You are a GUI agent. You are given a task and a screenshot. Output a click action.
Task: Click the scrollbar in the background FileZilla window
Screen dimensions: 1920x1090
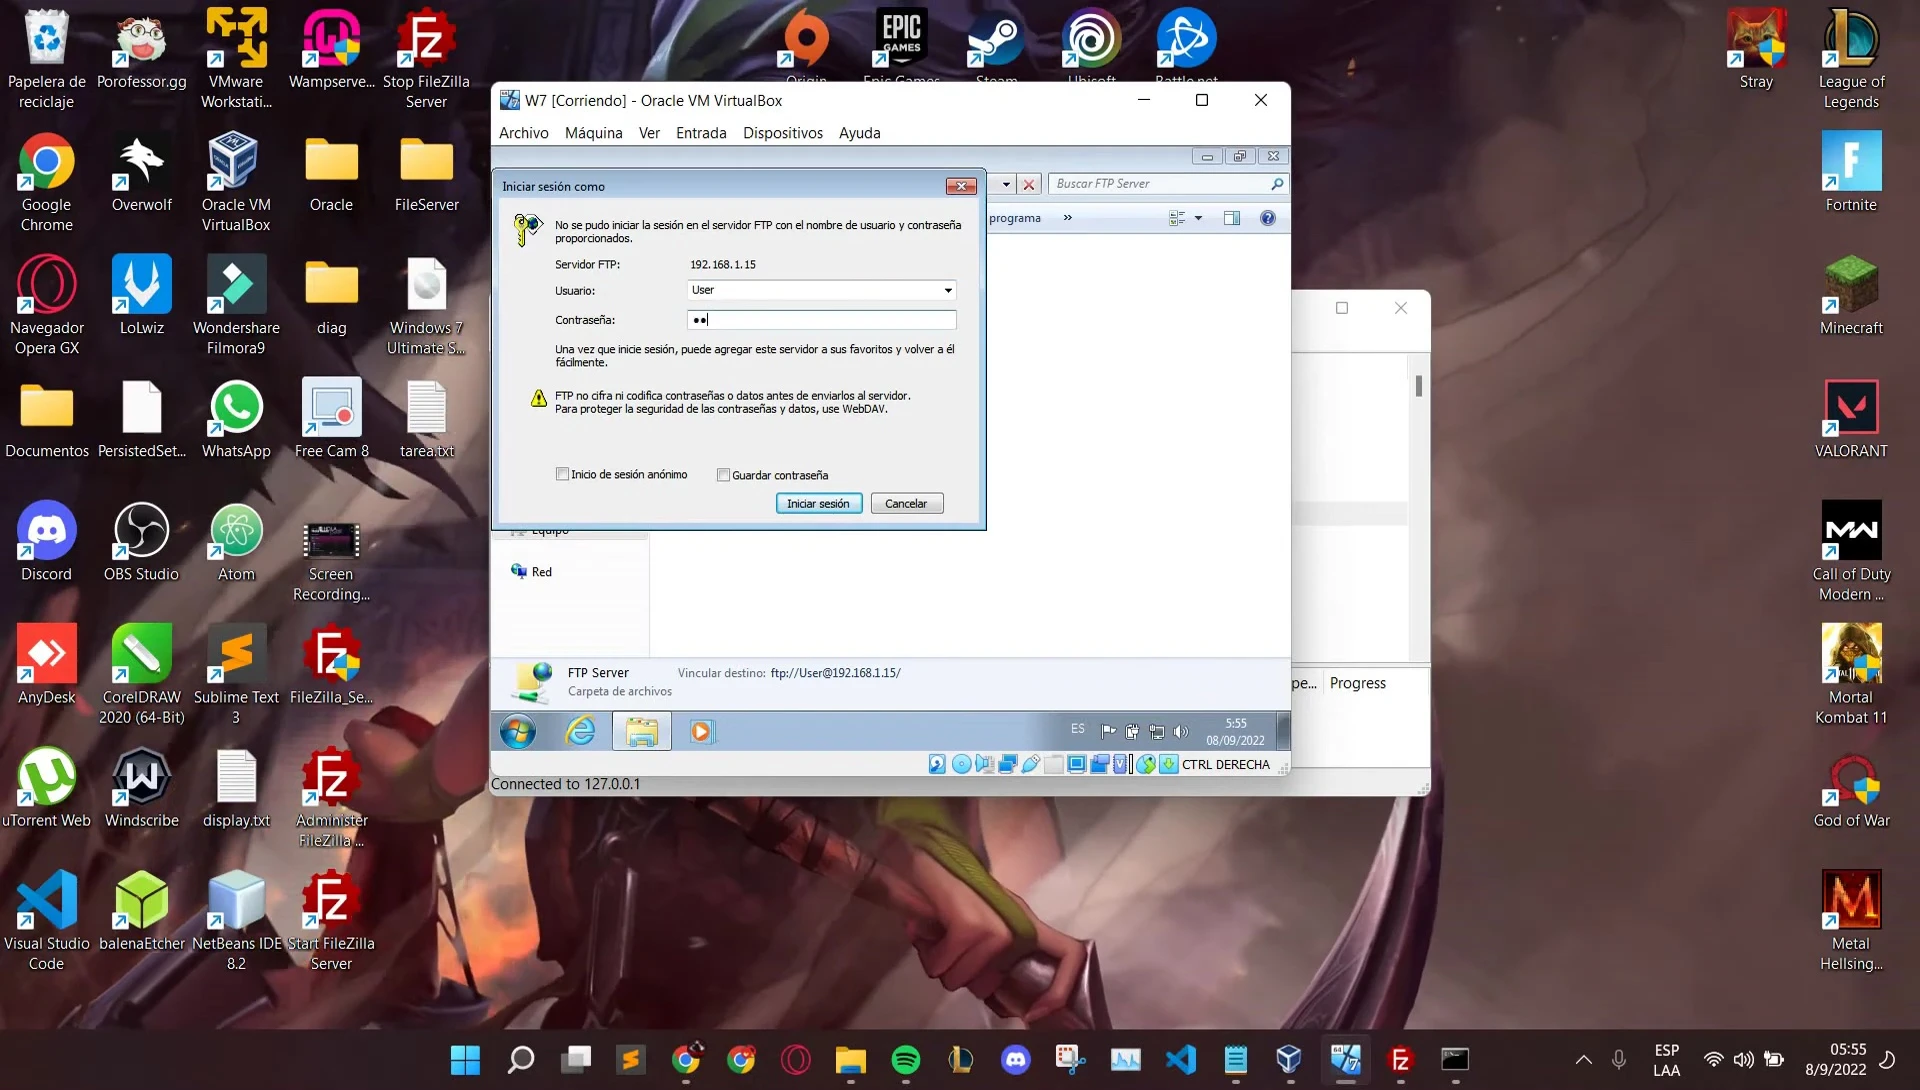(x=1418, y=385)
